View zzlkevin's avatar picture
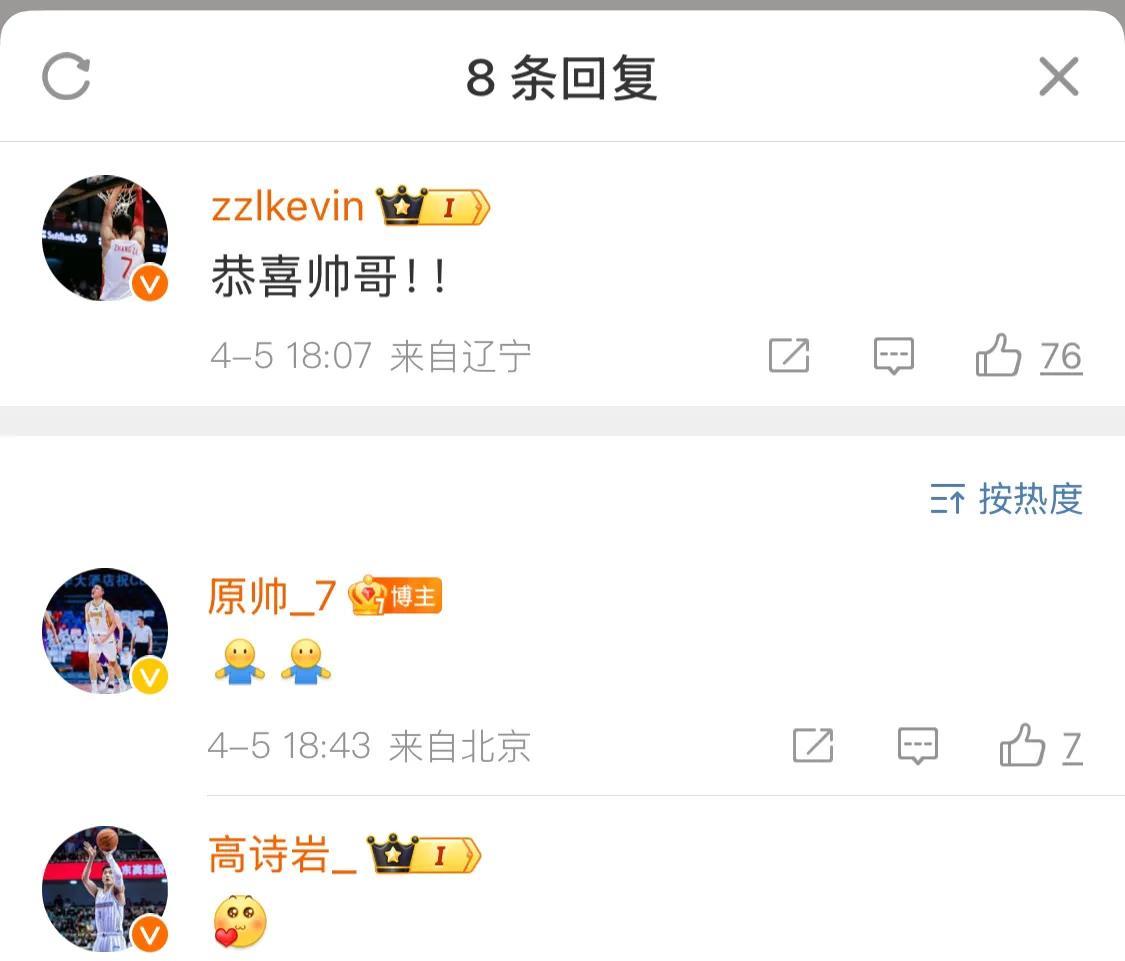 click(x=105, y=238)
